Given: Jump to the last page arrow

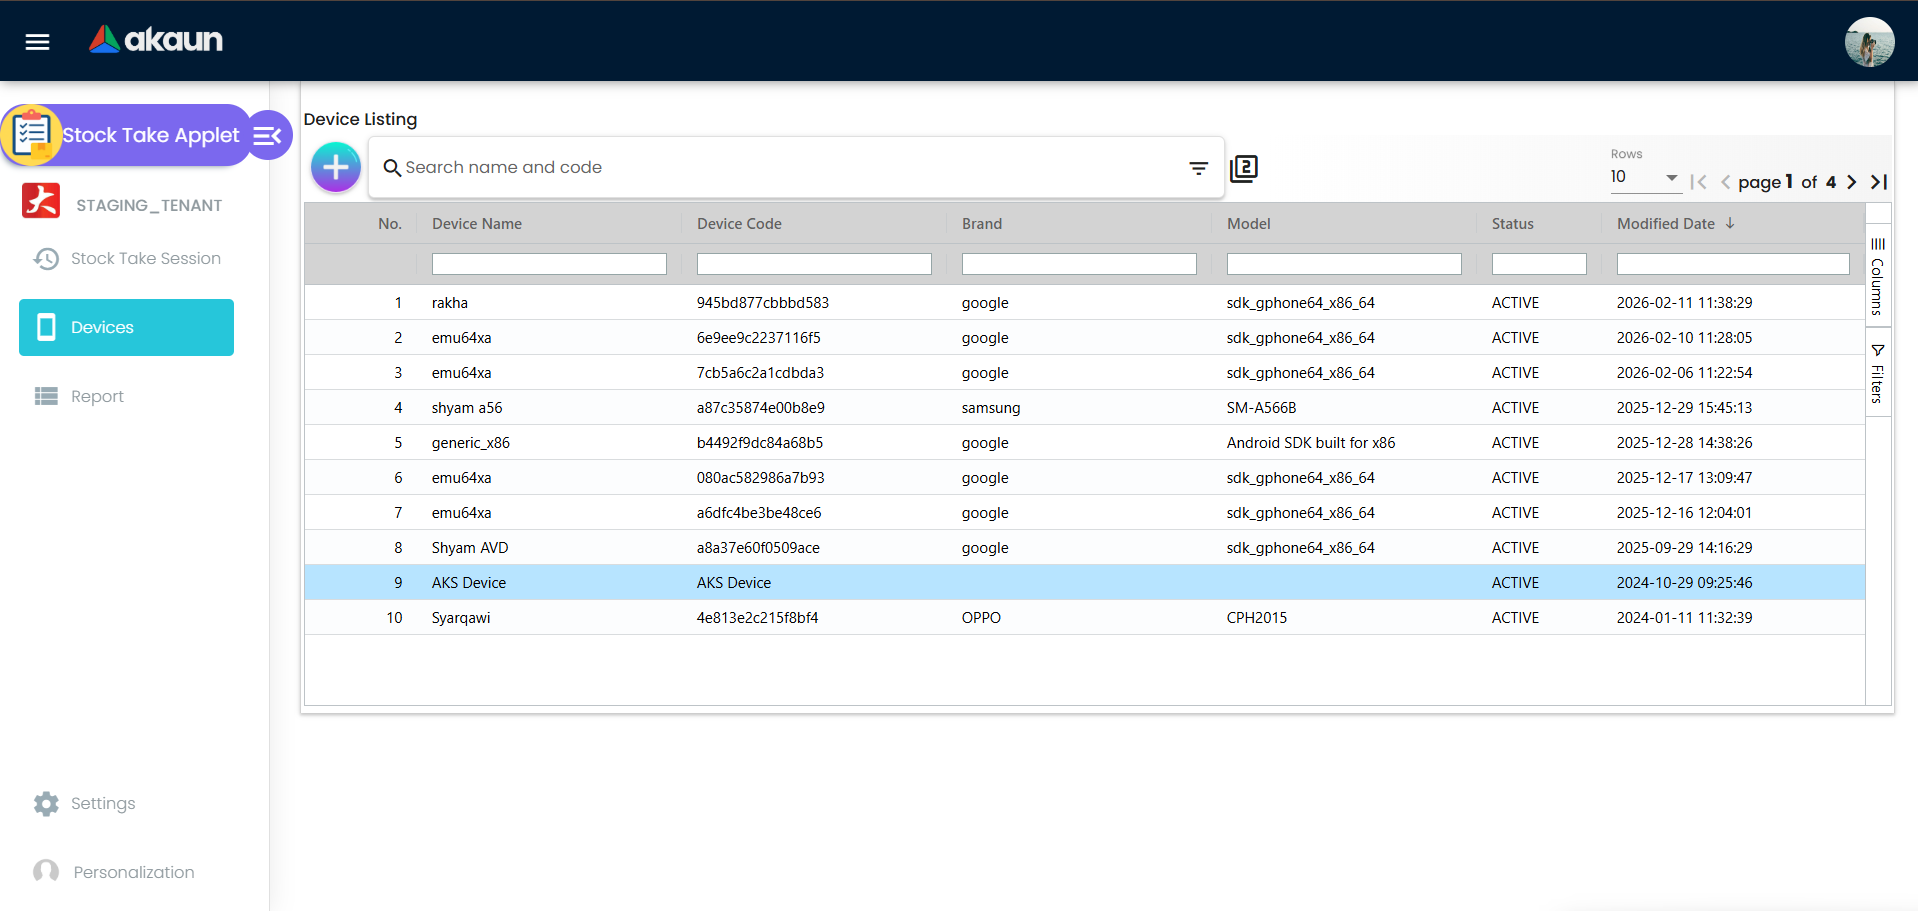Looking at the screenshot, I should tap(1879, 182).
